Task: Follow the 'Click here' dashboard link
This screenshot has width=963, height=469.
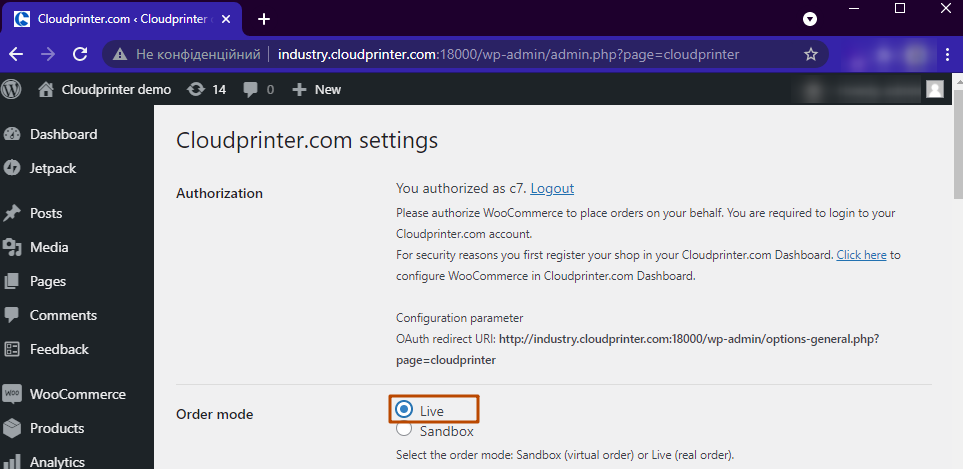Action: point(861,254)
